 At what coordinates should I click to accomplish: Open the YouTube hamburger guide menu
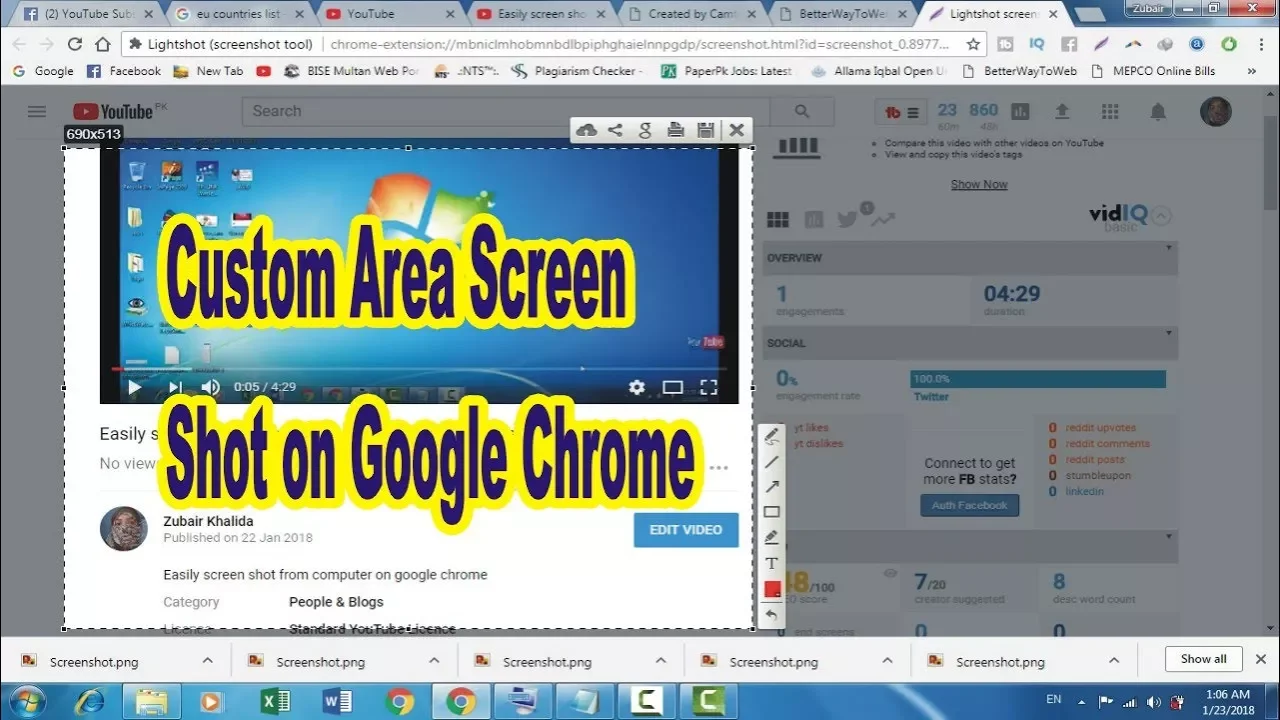(x=37, y=112)
